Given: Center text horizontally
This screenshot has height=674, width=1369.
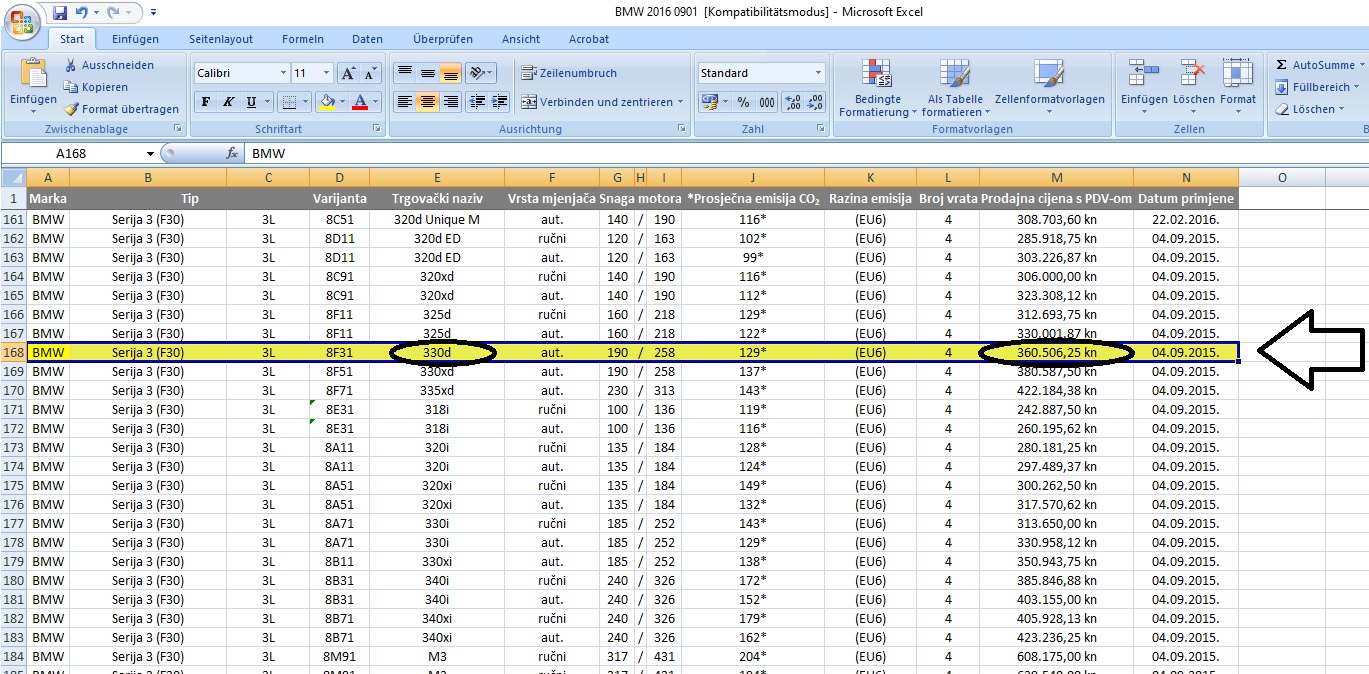Looking at the screenshot, I should (x=427, y=102).
